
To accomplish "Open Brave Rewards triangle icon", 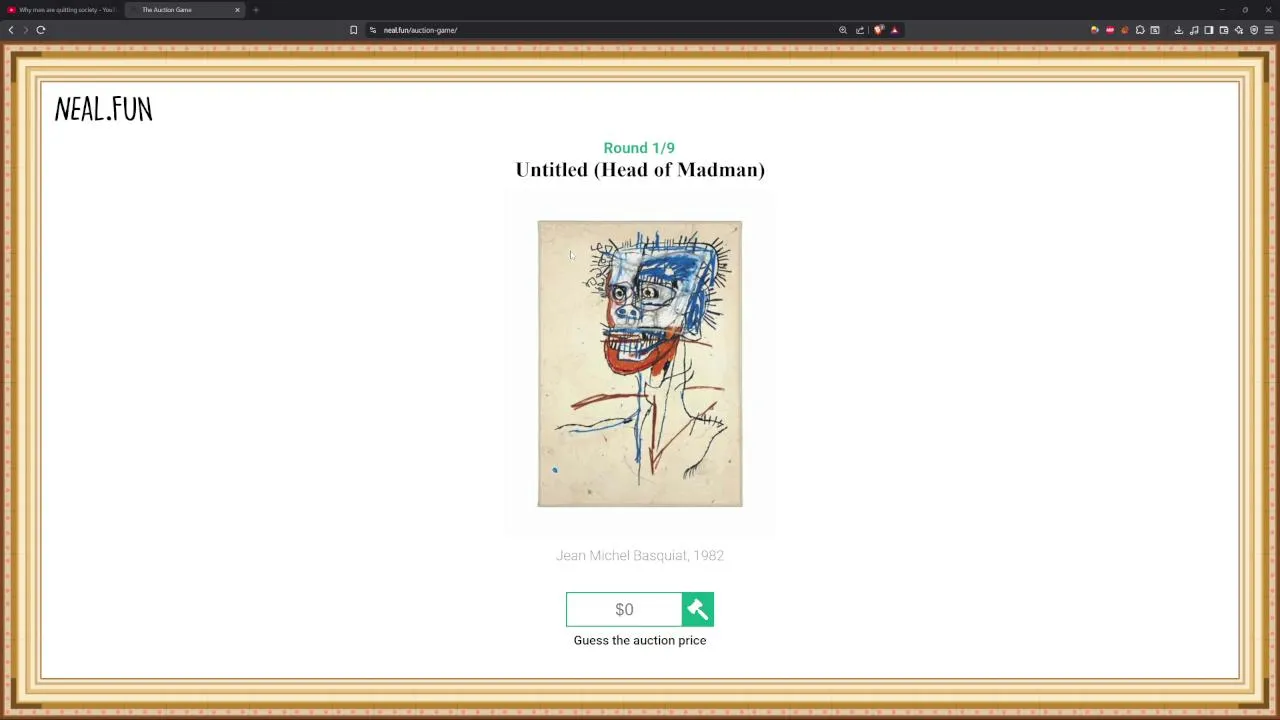I will (x=895, y=30).
